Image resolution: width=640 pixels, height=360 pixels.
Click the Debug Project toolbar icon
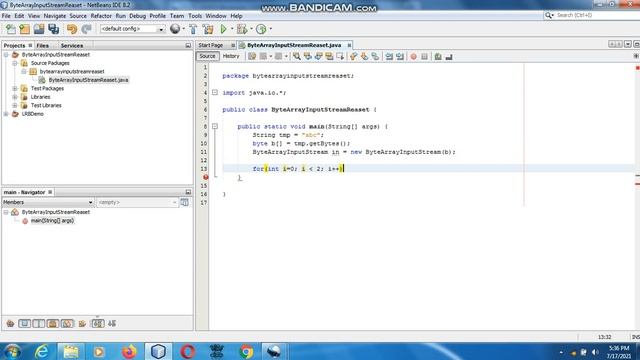pos(242,29)
